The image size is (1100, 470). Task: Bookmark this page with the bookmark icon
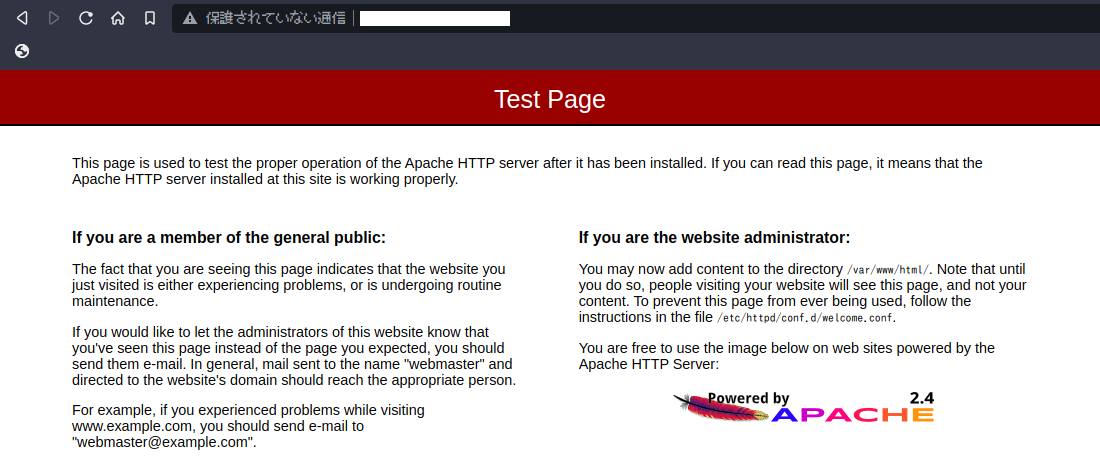[x=149, y=18]
